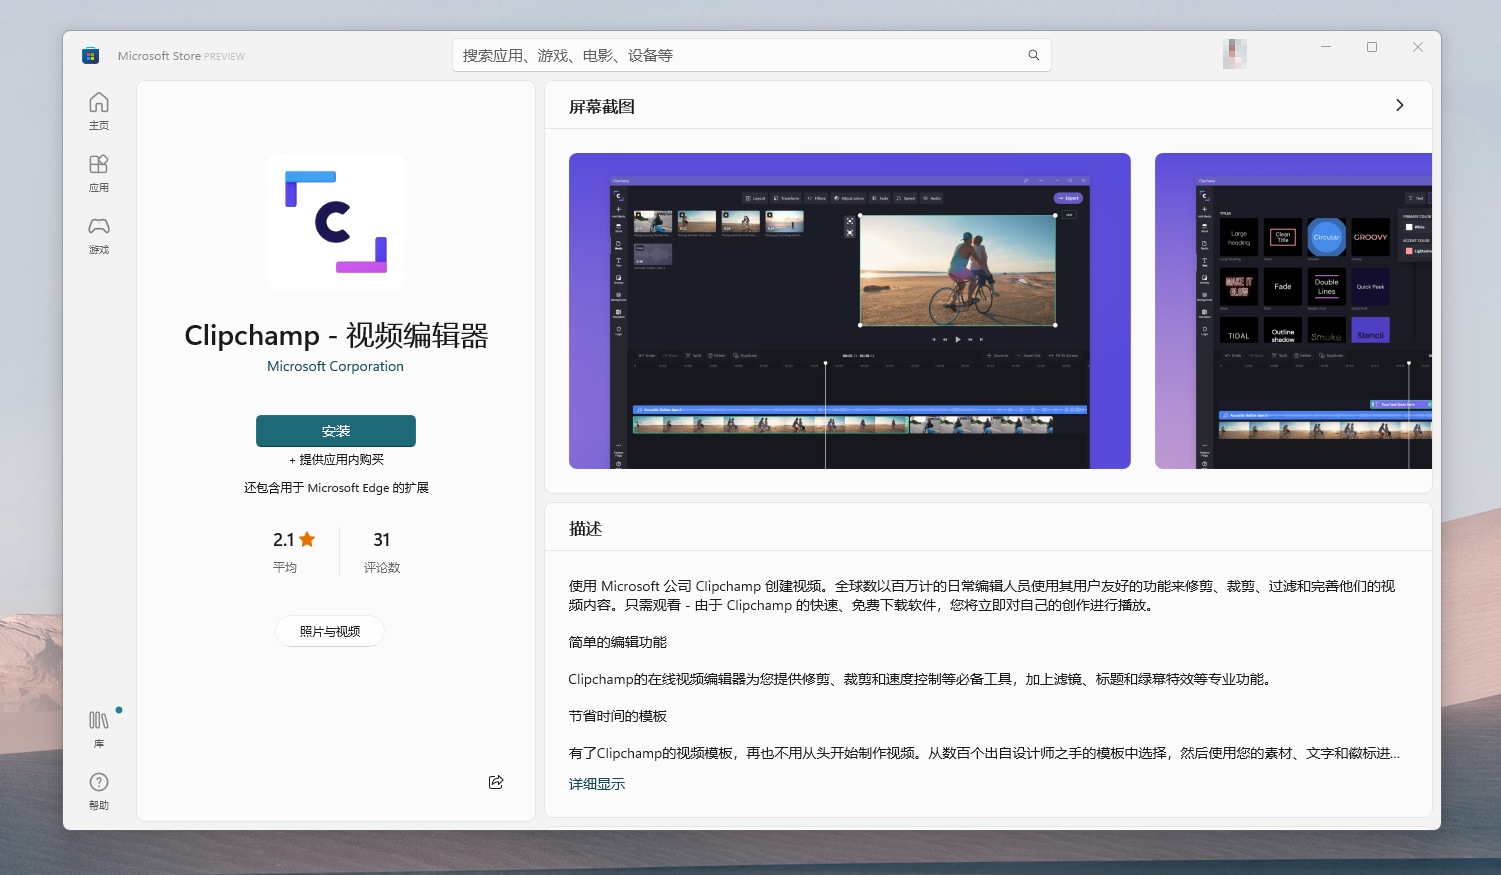
Task: Click the search magnifier icon
Action: [1034, 55]
